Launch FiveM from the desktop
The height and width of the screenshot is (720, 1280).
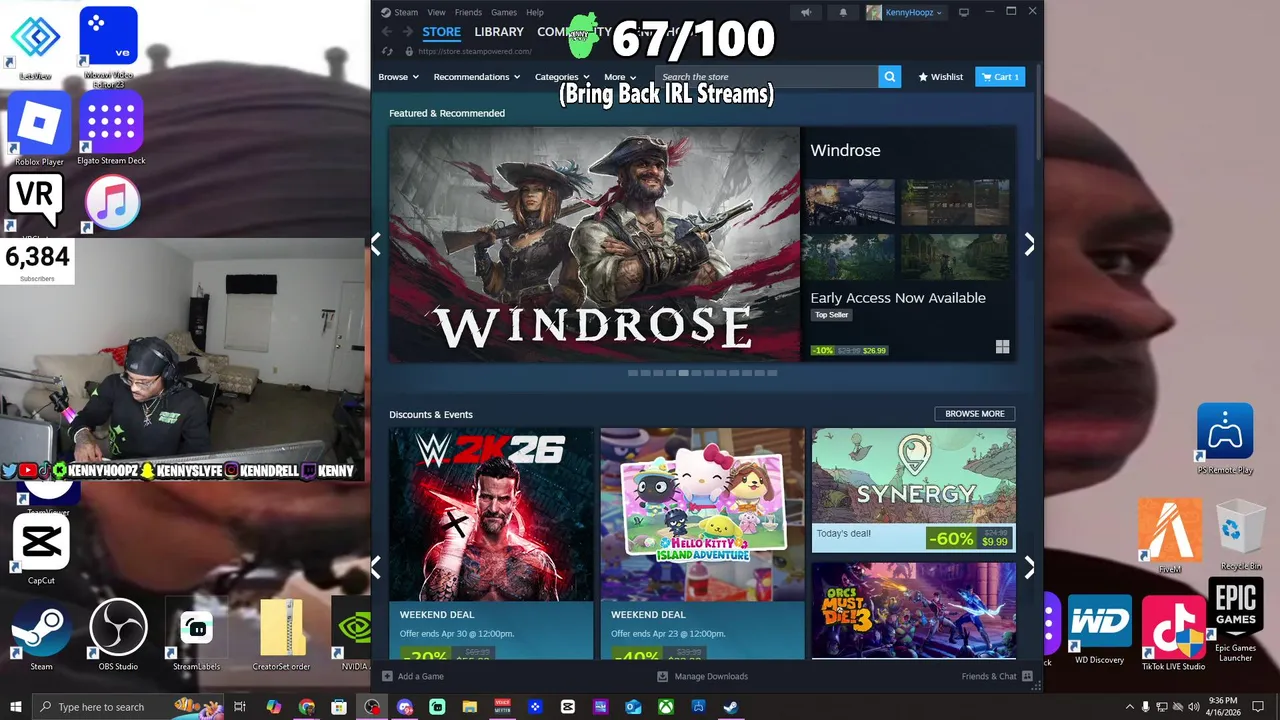coord(1170,535)
